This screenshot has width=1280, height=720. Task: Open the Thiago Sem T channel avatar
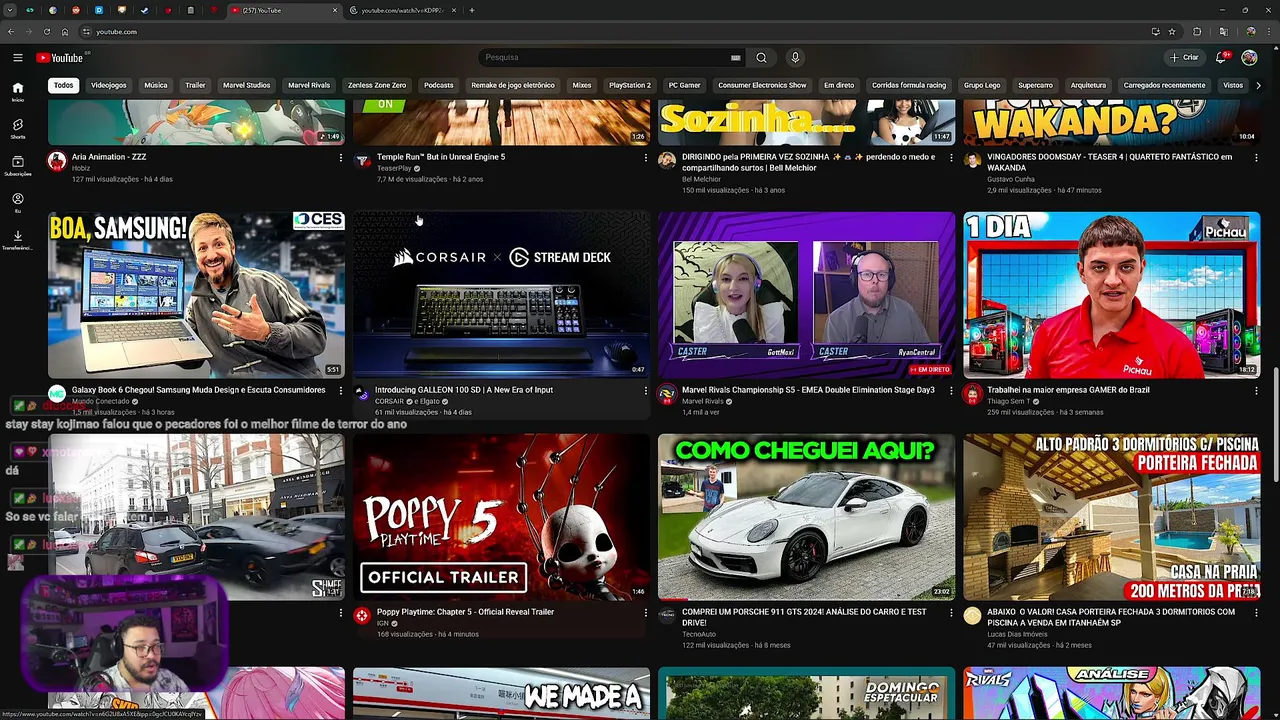[x=972, y=394]
